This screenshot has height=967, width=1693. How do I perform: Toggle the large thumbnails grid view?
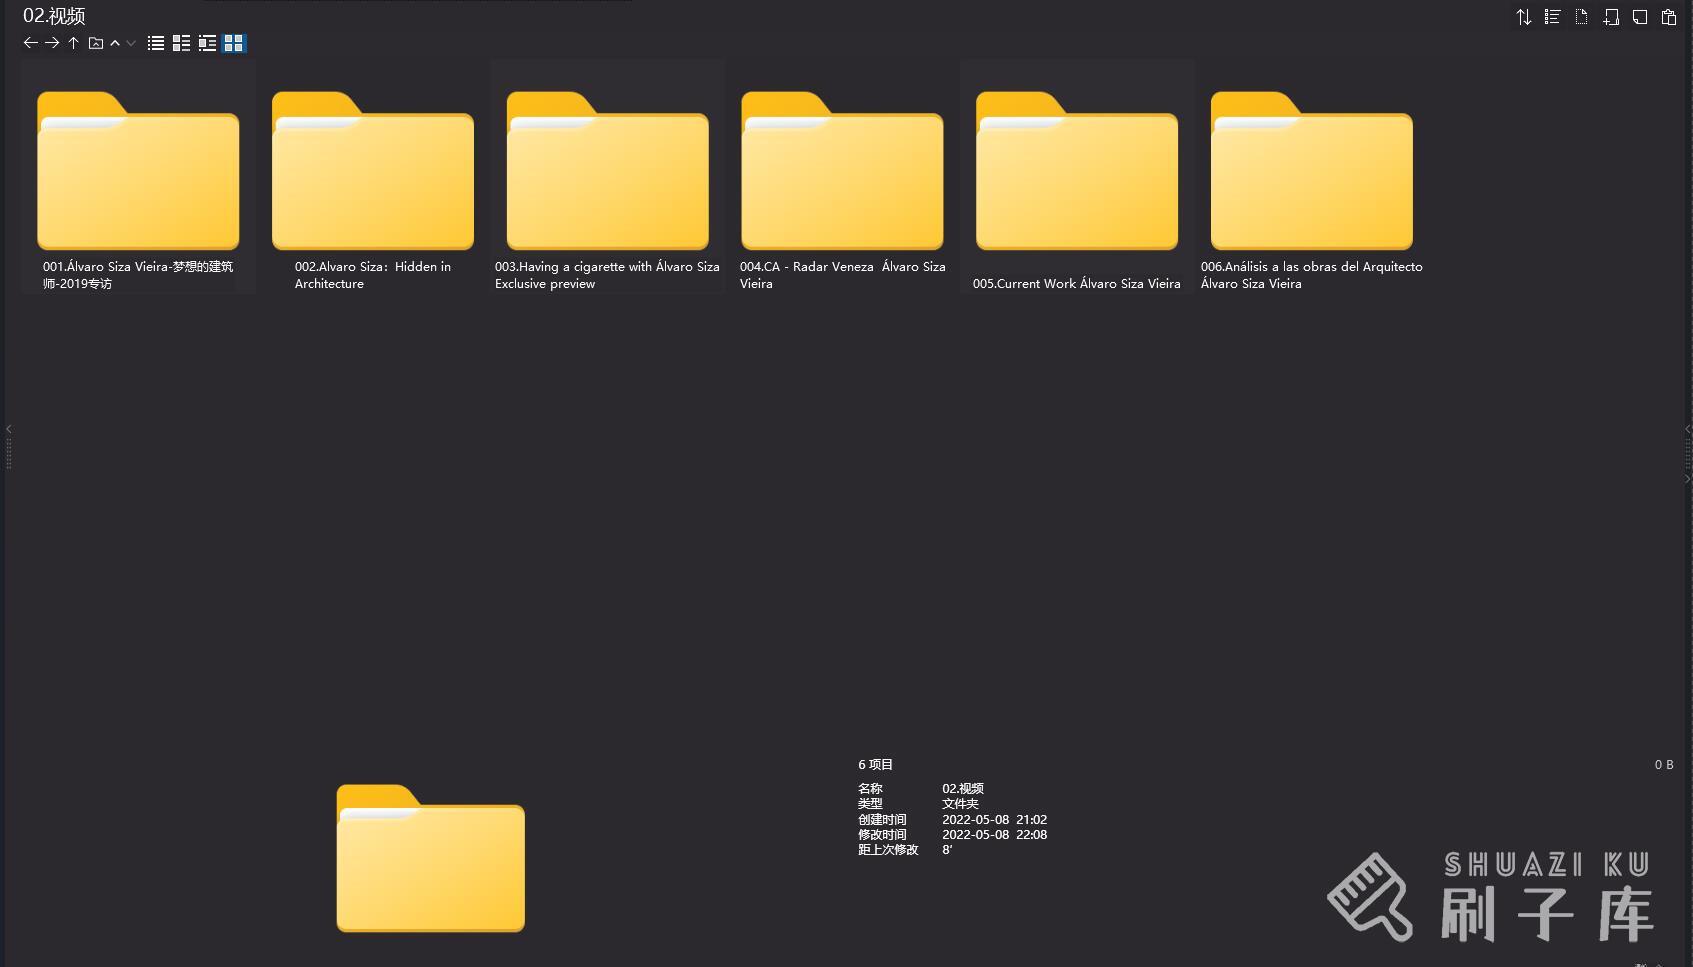point(234,43)
